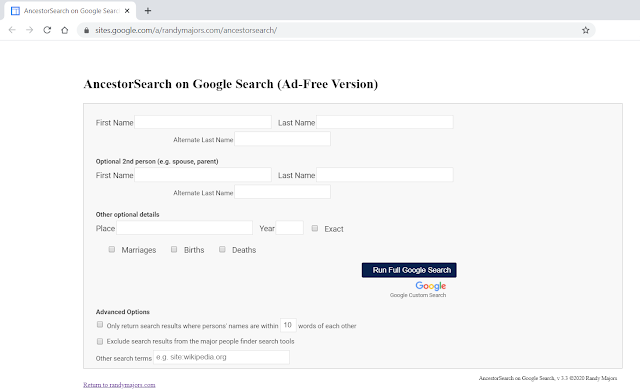Click the Other search terms field
The height and width of the screenshot is (391, 640).
(222, 357)
